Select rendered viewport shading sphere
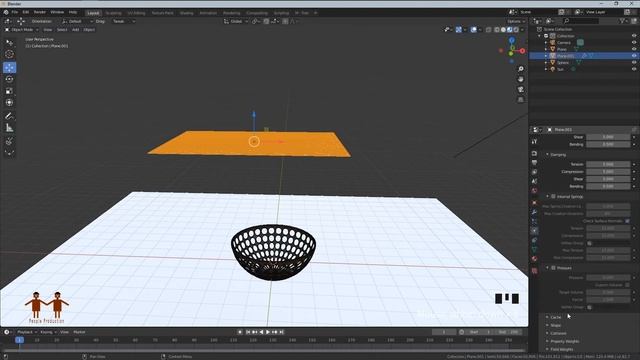The width and height of the screenshot is (640, 360). [x=516, y=29]
